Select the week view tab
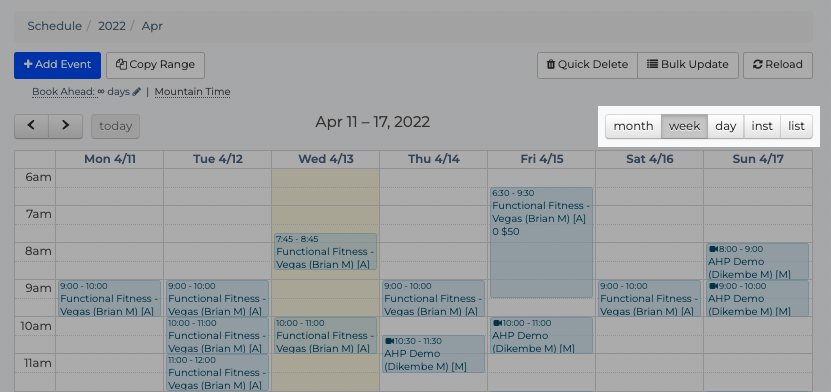831x392 pixels. click(x=684, y=127)
